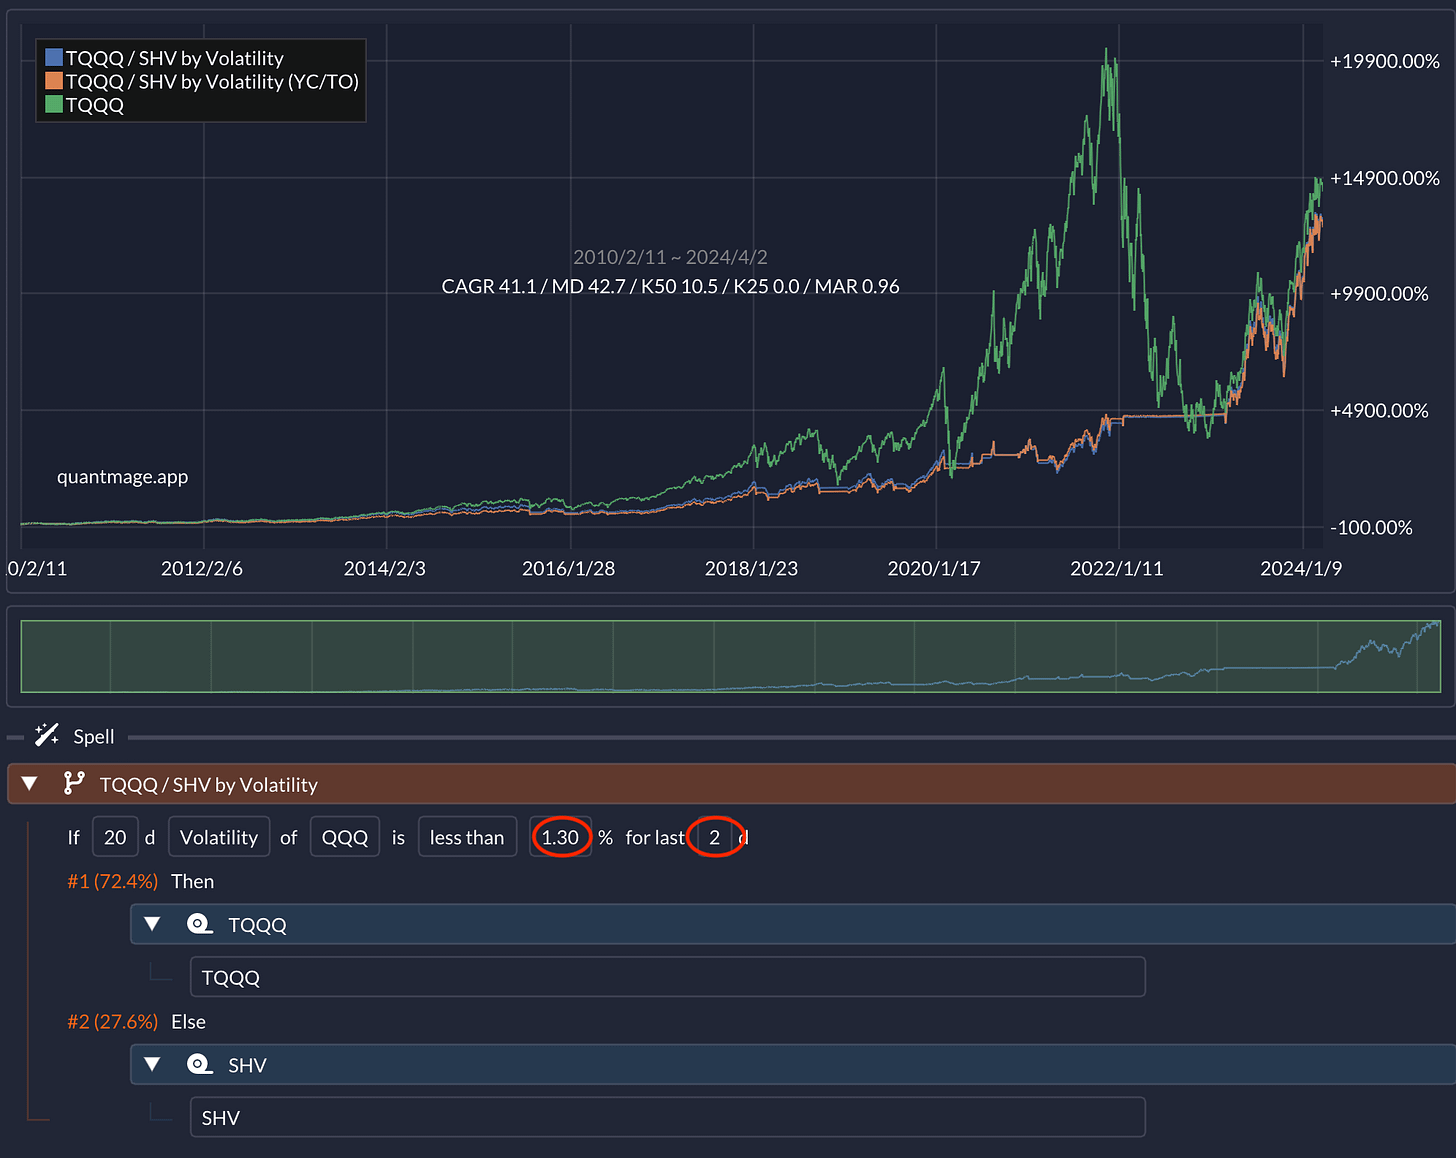This screenshot has width=1456, height=1158.
Task: Toggle green TQQQ legend swatch
Action: pyautogui.click(x=54, y=104)
